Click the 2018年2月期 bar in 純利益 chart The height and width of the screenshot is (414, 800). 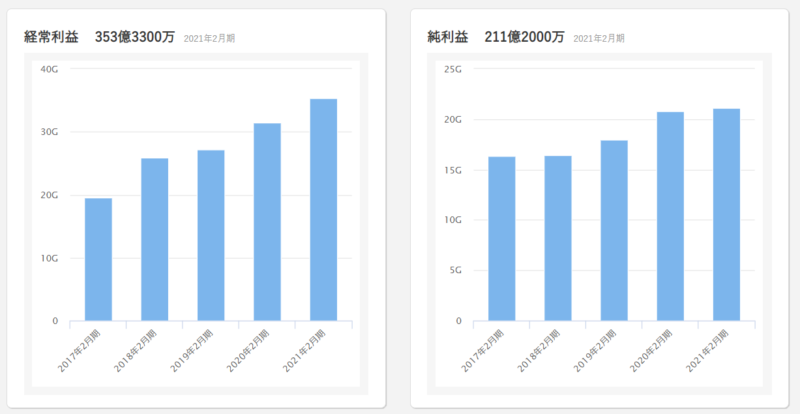click(558, 238)
